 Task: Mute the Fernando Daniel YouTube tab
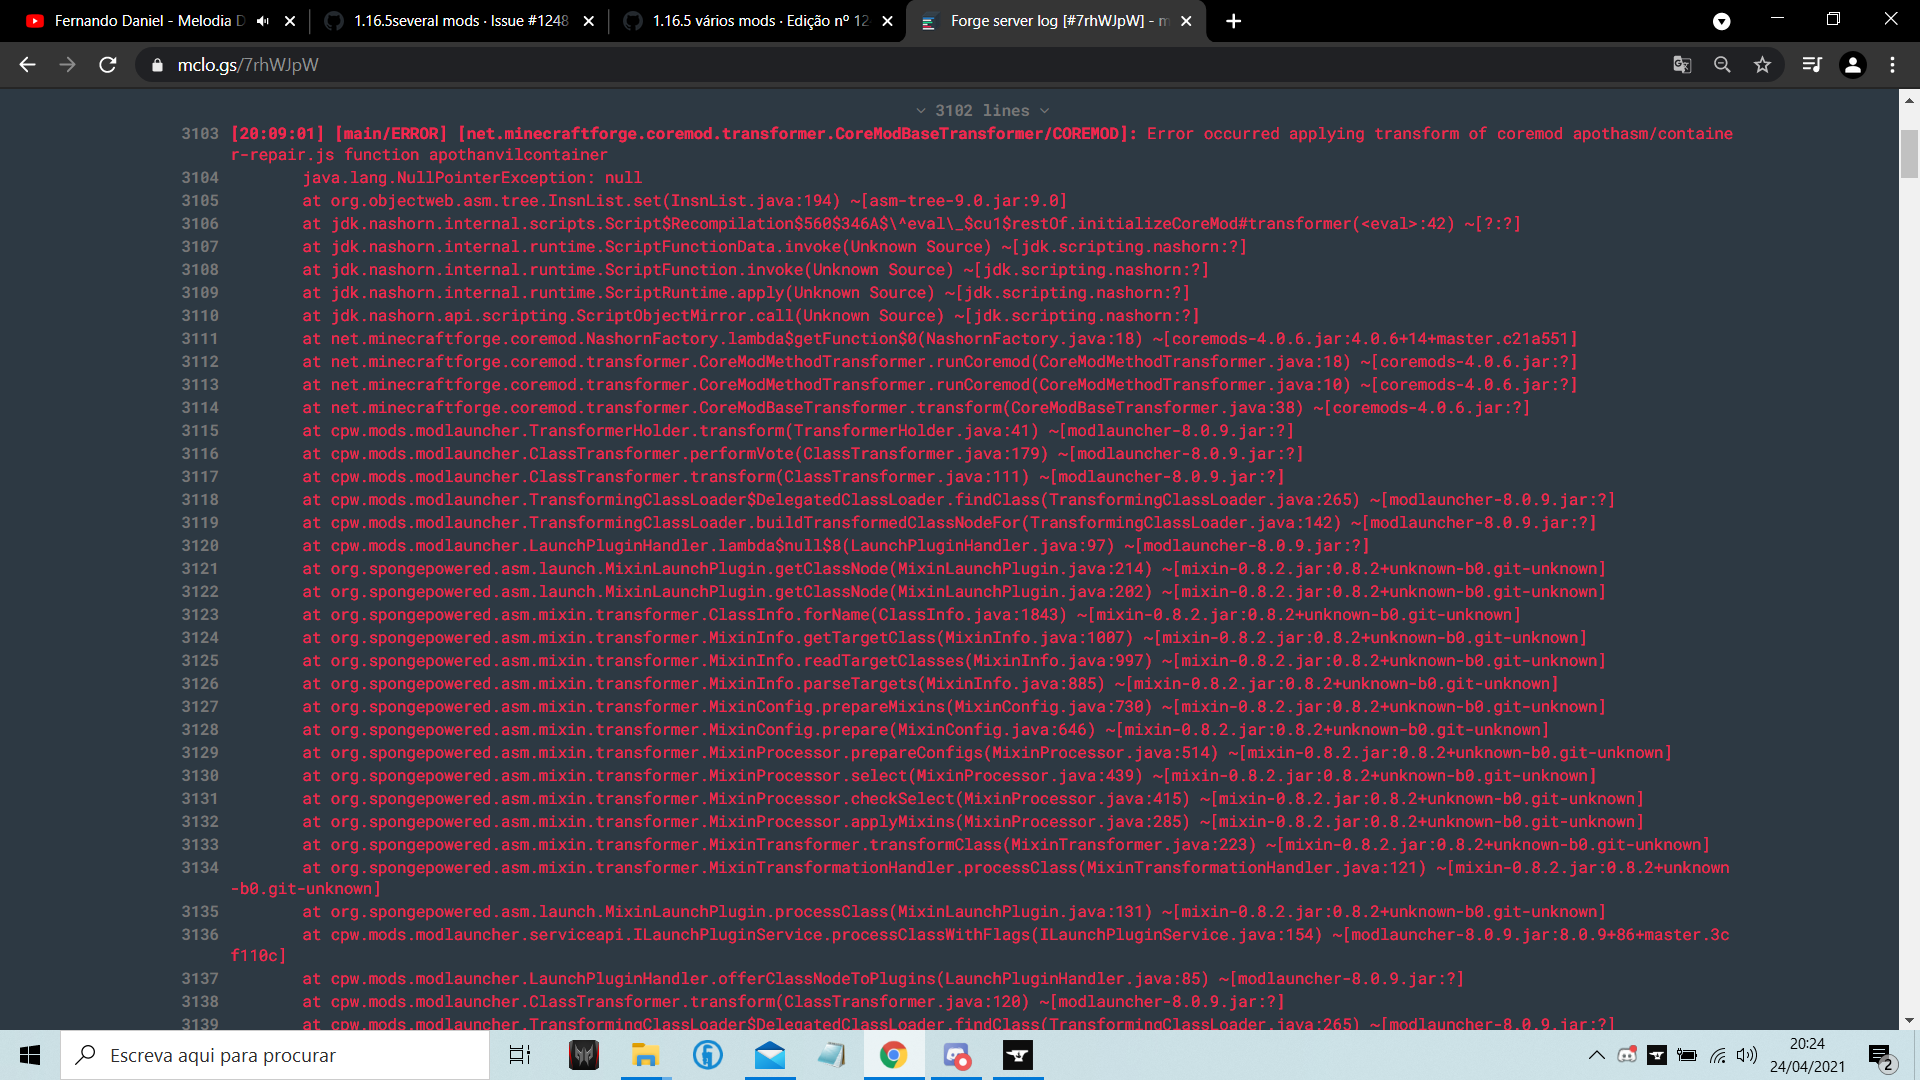tap(262, 20)
